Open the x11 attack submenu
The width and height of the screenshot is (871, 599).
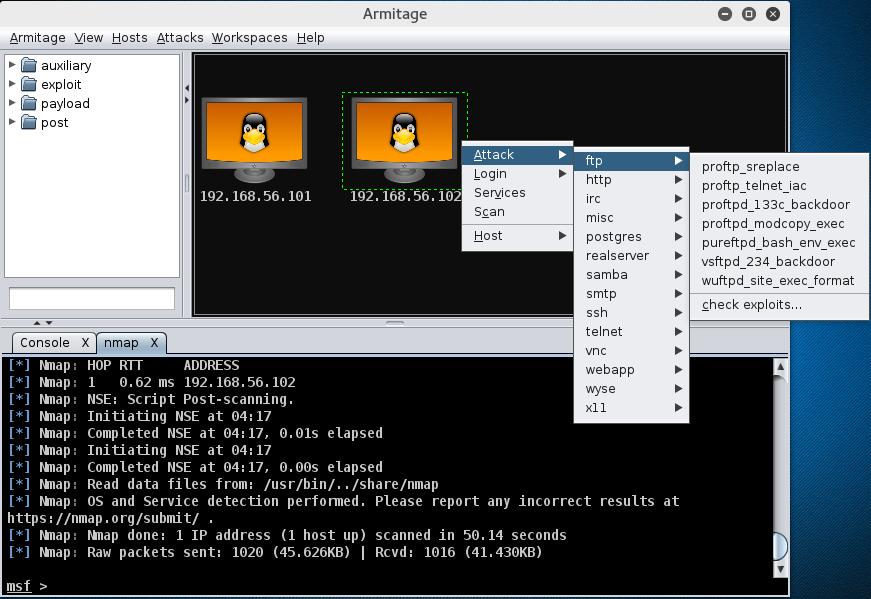click(632, 408)
